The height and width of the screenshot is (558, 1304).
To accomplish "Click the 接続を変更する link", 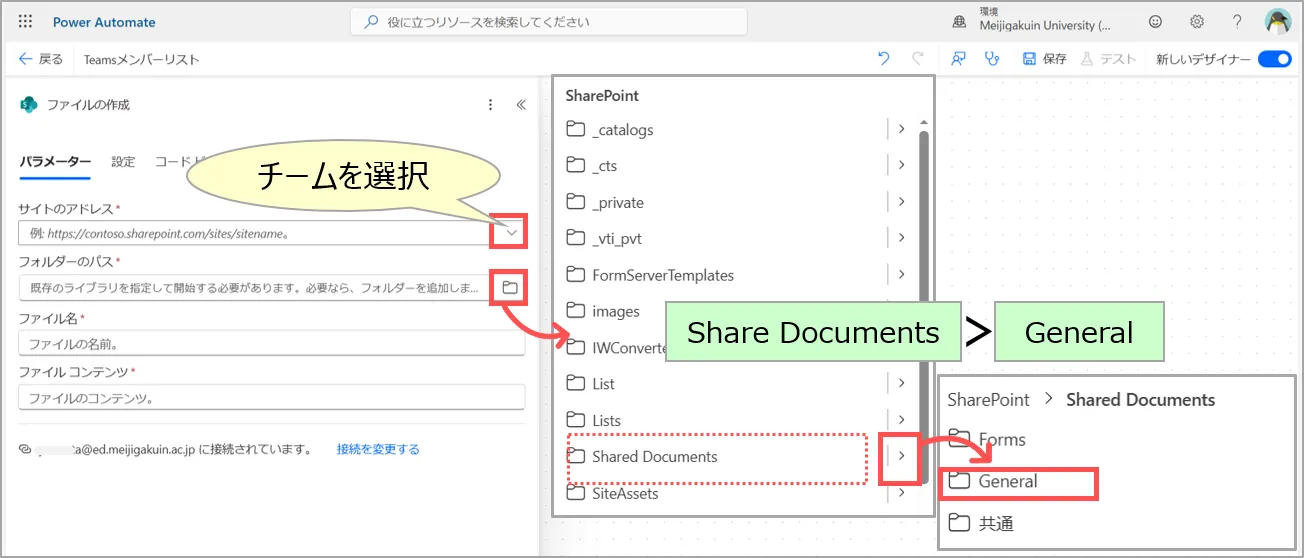I will click(x=378, y=449).
